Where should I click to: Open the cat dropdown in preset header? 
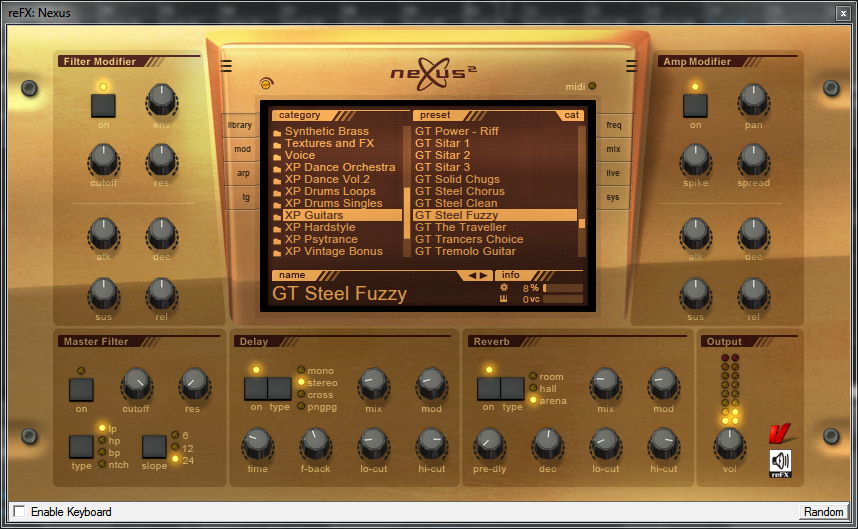point(571,115)
